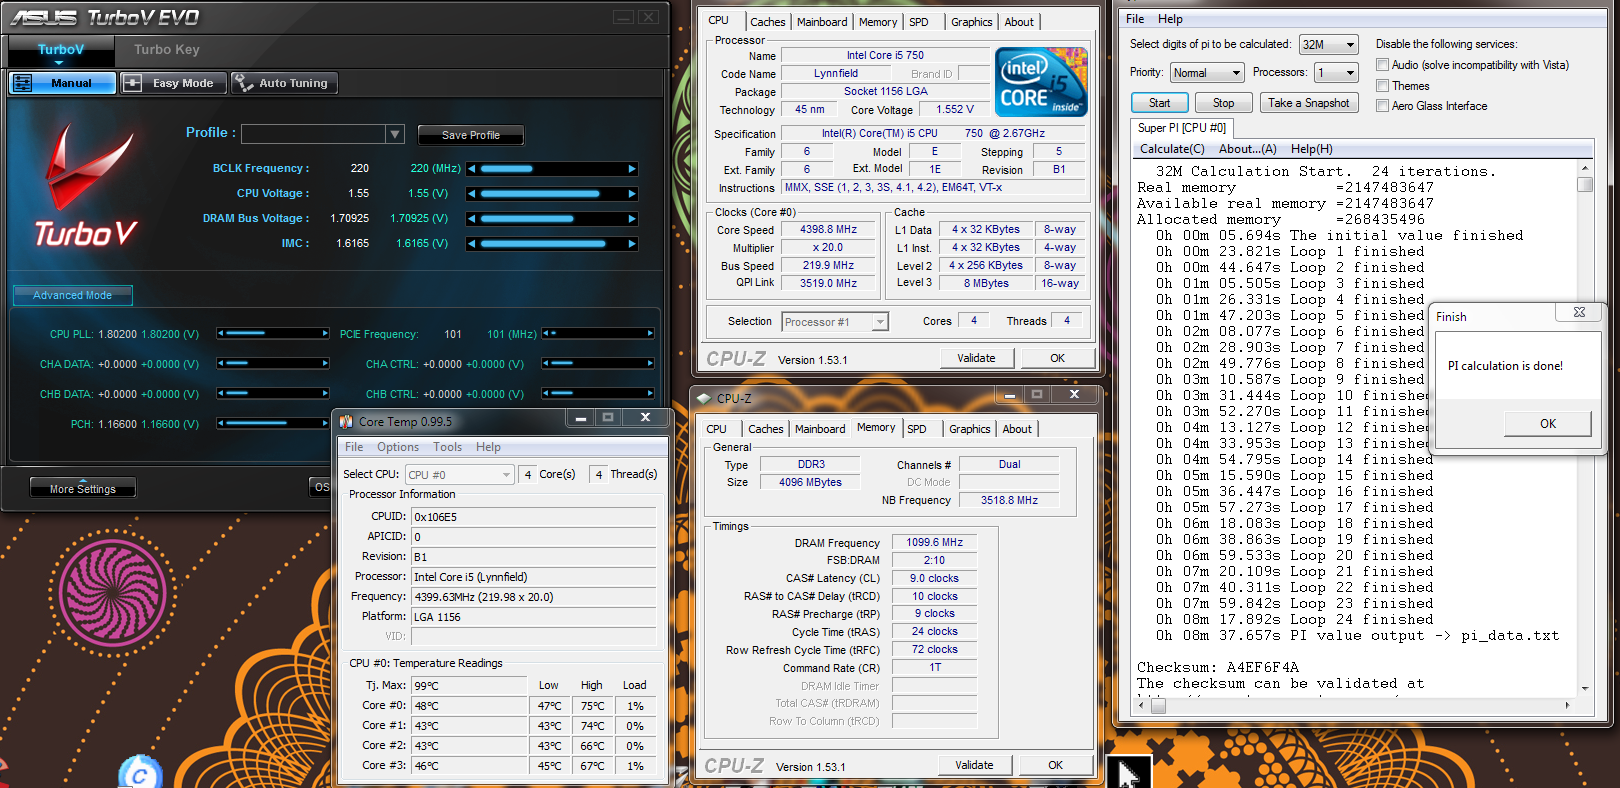Image resolution: width=1620 pixels, height=788 pixels.
Task: Click the PCH voltage decrease arrow
Action: (x=221, y=424)
